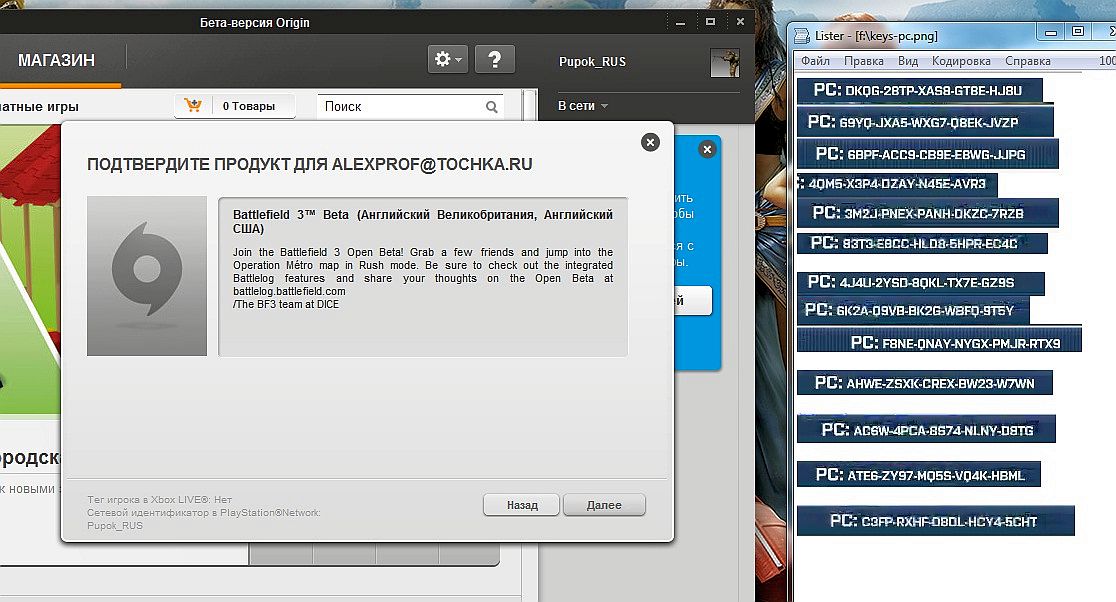This screenshot has width=1116, height=602.
Task: Click the key starting with 3M2J-PNEX
Action: point(927,213)
